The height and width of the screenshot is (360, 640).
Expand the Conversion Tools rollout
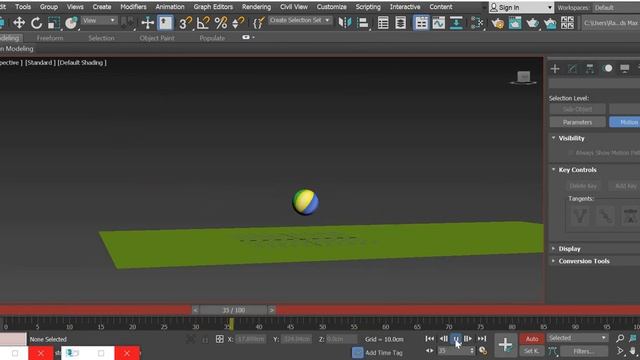584,261
